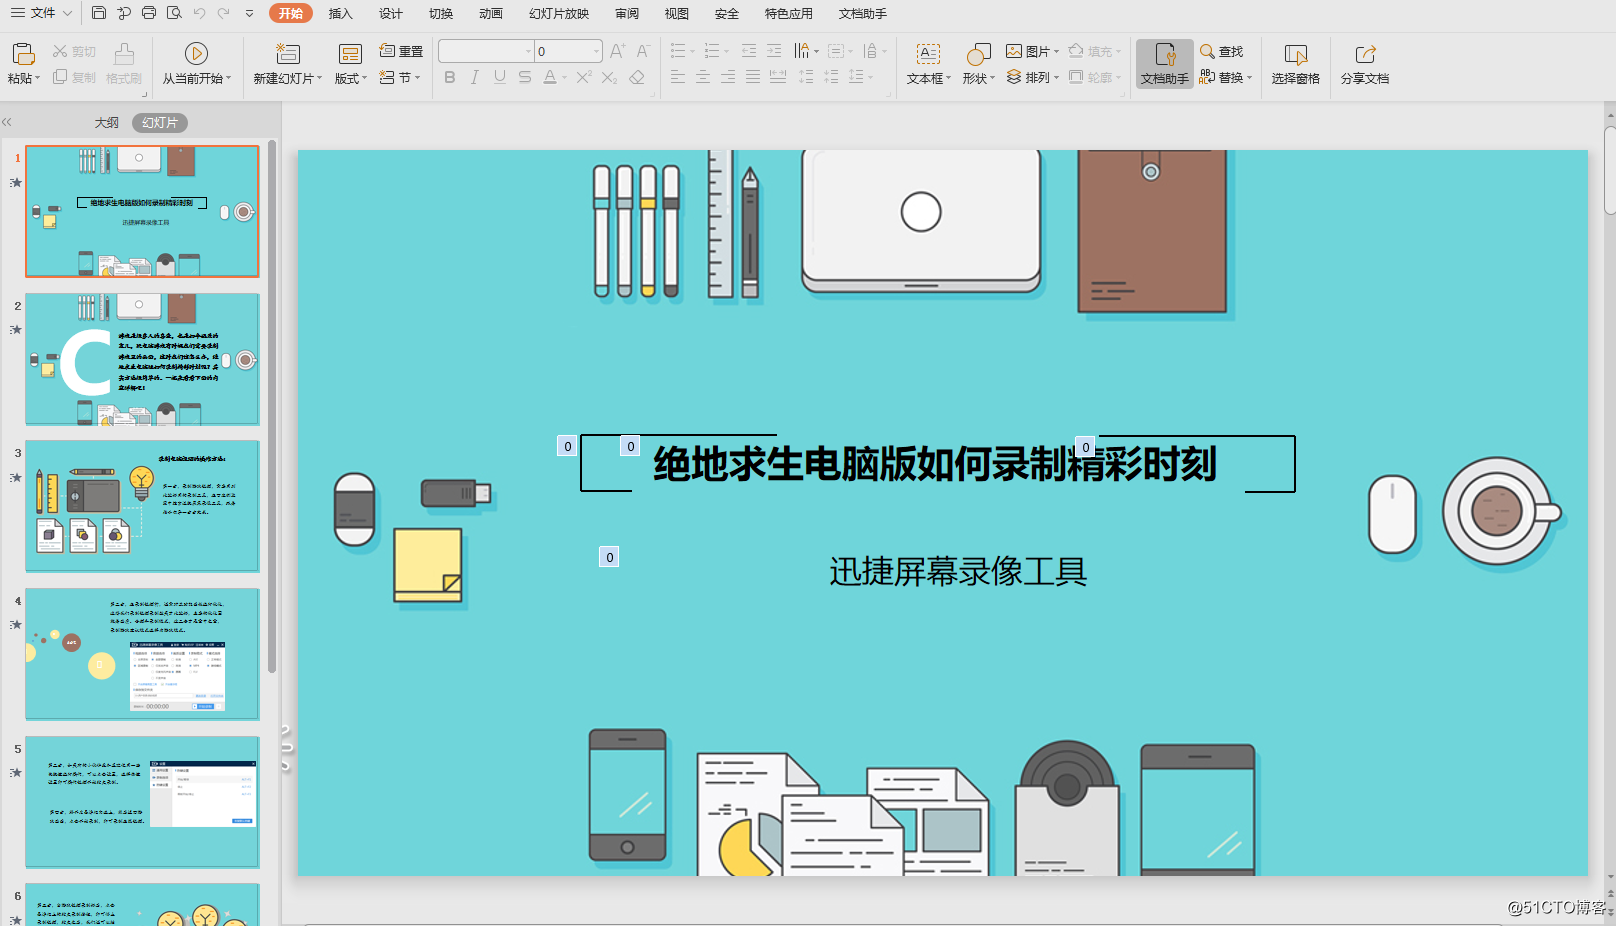Click the Text Box (文本框) icon
The image size is (1616, 926).
pos(929,53)
